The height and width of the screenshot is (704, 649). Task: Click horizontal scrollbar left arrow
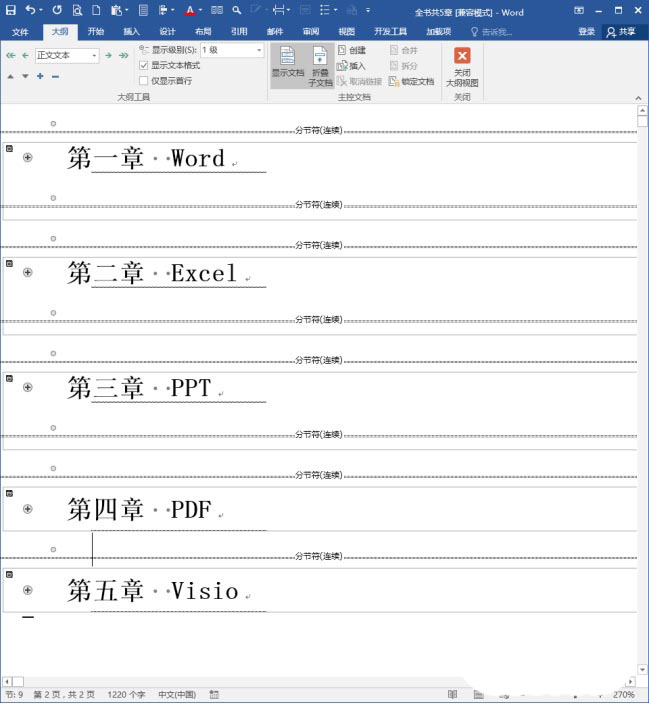tap(7, 682)
